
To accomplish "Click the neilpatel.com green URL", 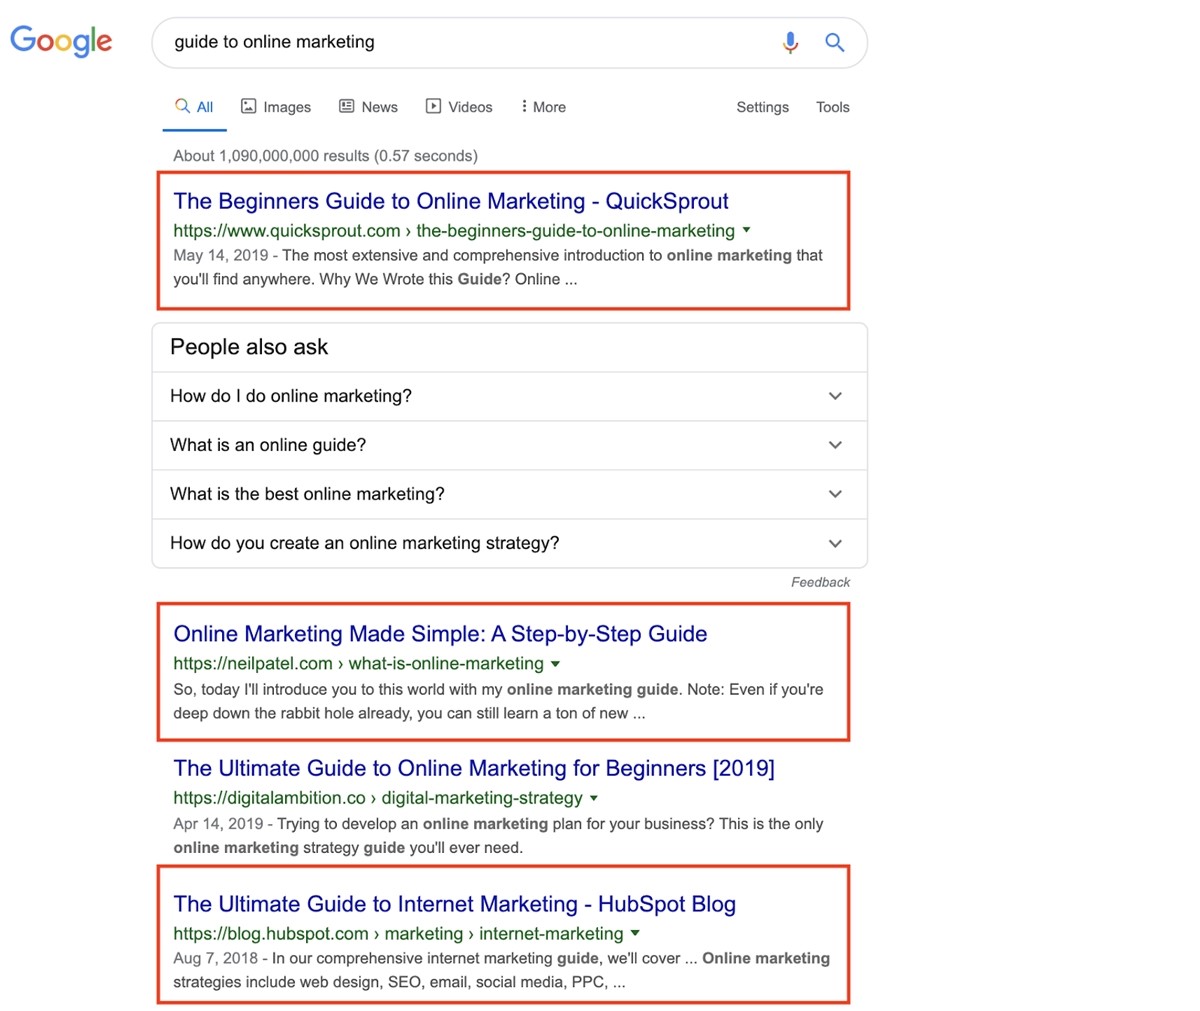I will tap(358, 664).
